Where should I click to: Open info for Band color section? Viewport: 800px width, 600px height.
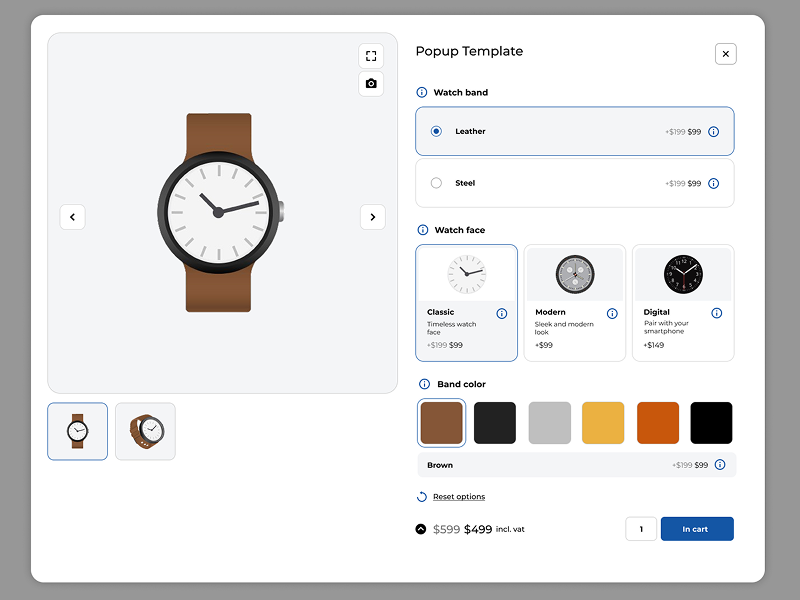click(x=424, y=384)
